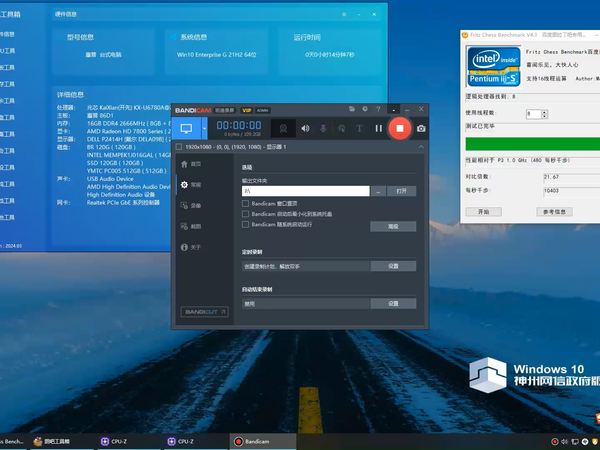Open the hamburger menu in hardware info window

coord(344,15)
